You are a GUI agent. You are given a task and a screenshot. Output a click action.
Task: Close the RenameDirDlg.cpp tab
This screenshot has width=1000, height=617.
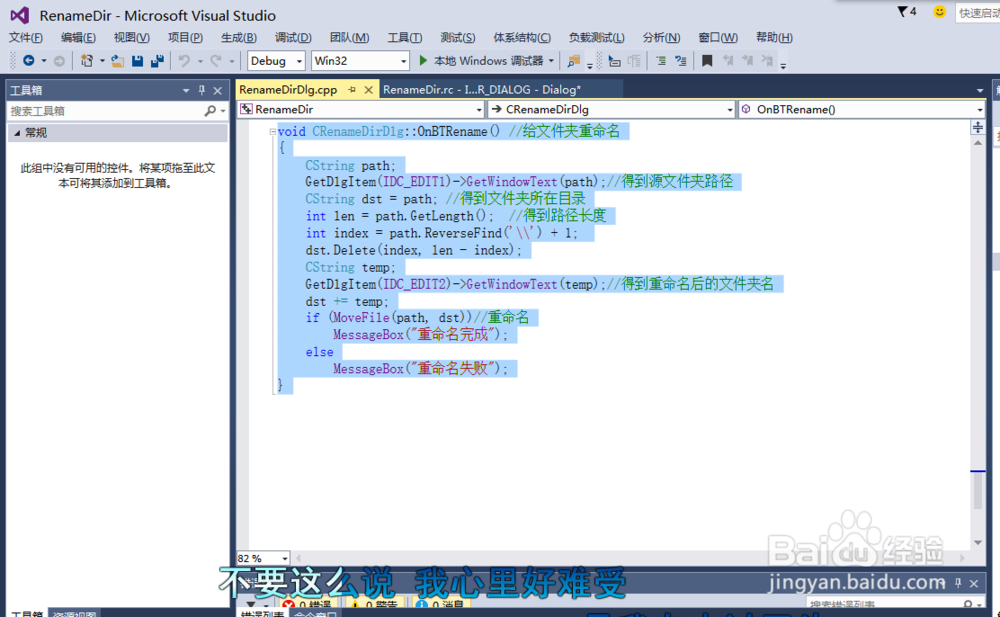pyautogui.click(x=368, y=90)
